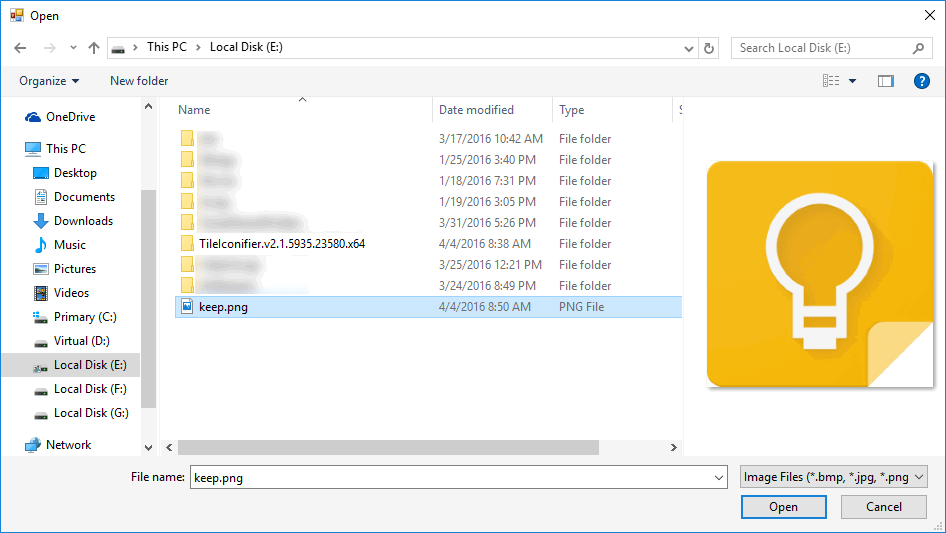Screen dimensions: 946x533
Task: Open Music in navigation pane
Action: coord(69,245)
